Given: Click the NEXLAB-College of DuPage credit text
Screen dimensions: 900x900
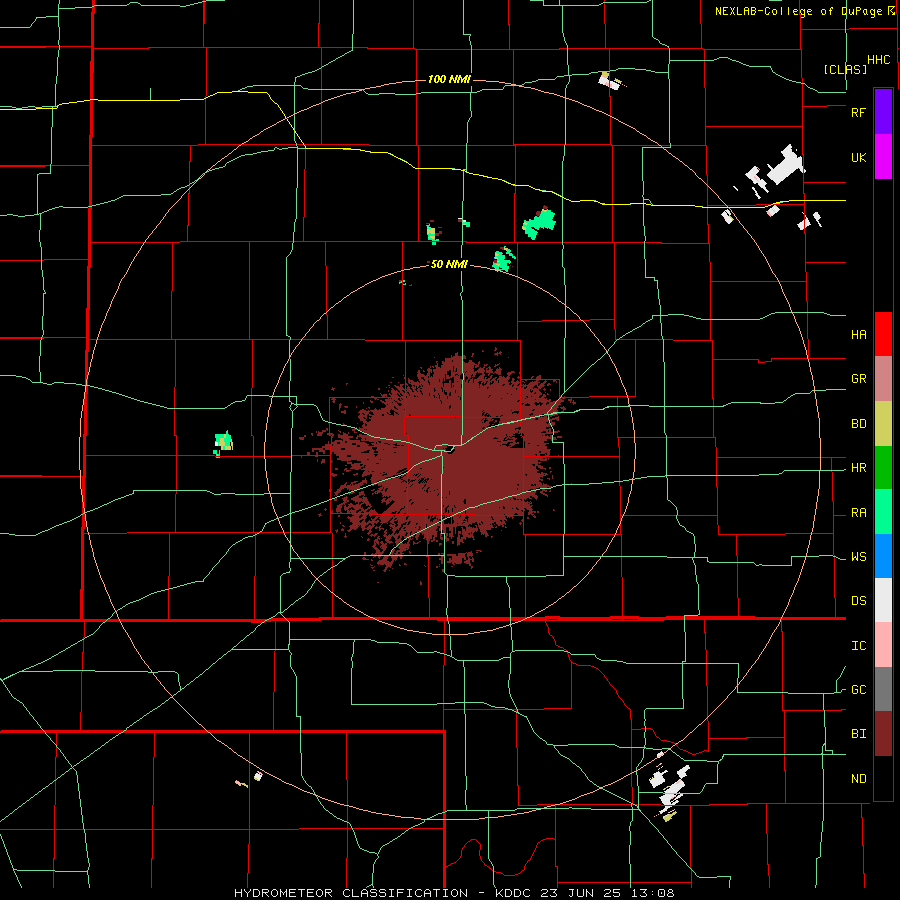Looking at the screenshot, I should click(798, 11).
